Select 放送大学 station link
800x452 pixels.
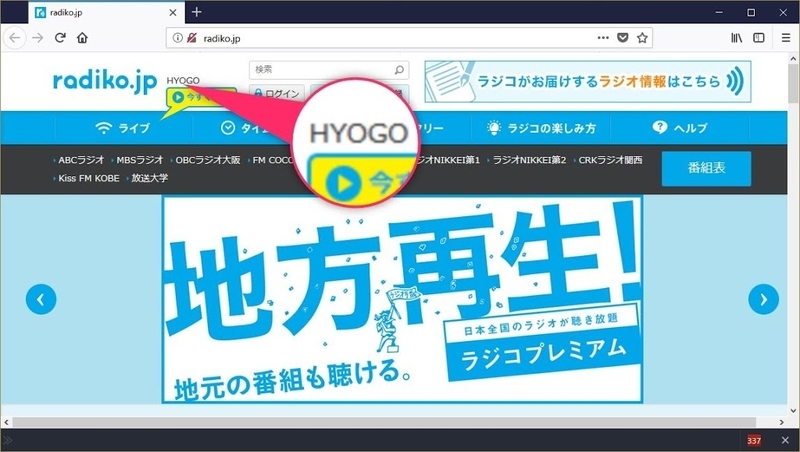(149, 178)
